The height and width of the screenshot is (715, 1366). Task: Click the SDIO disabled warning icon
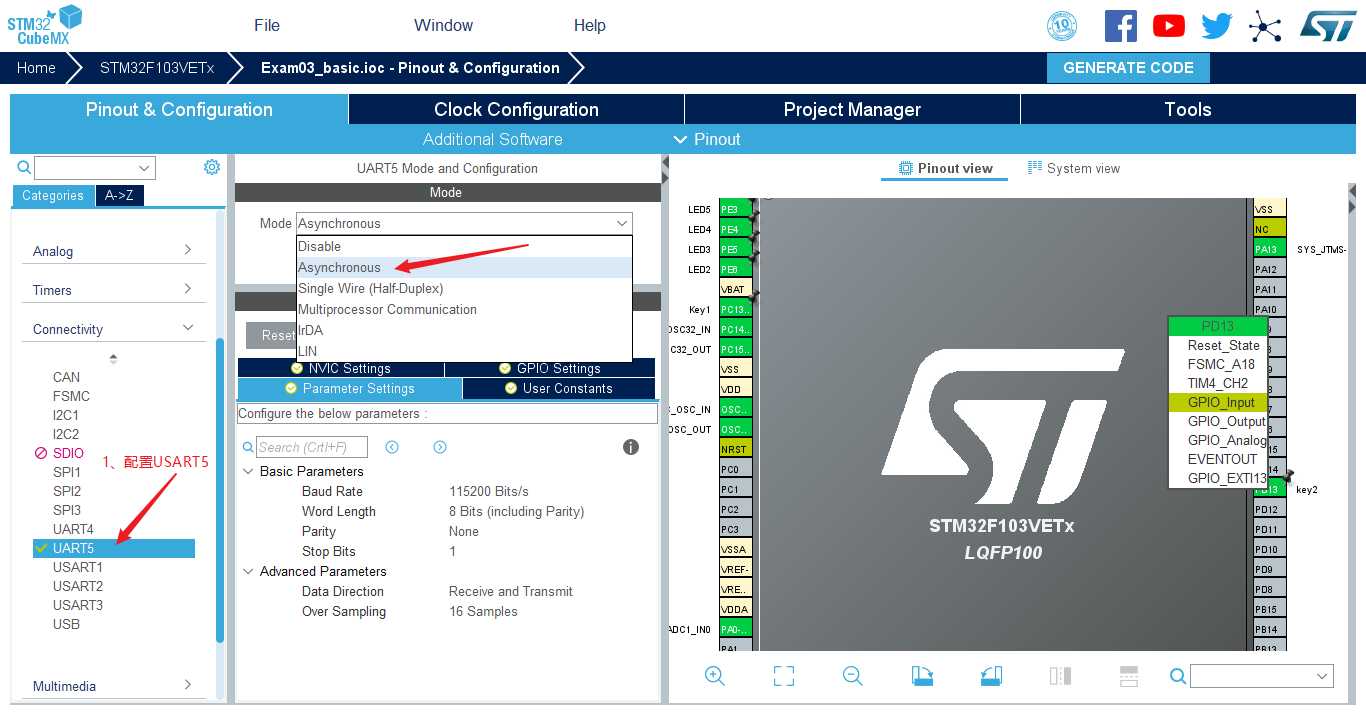(41, 453)
